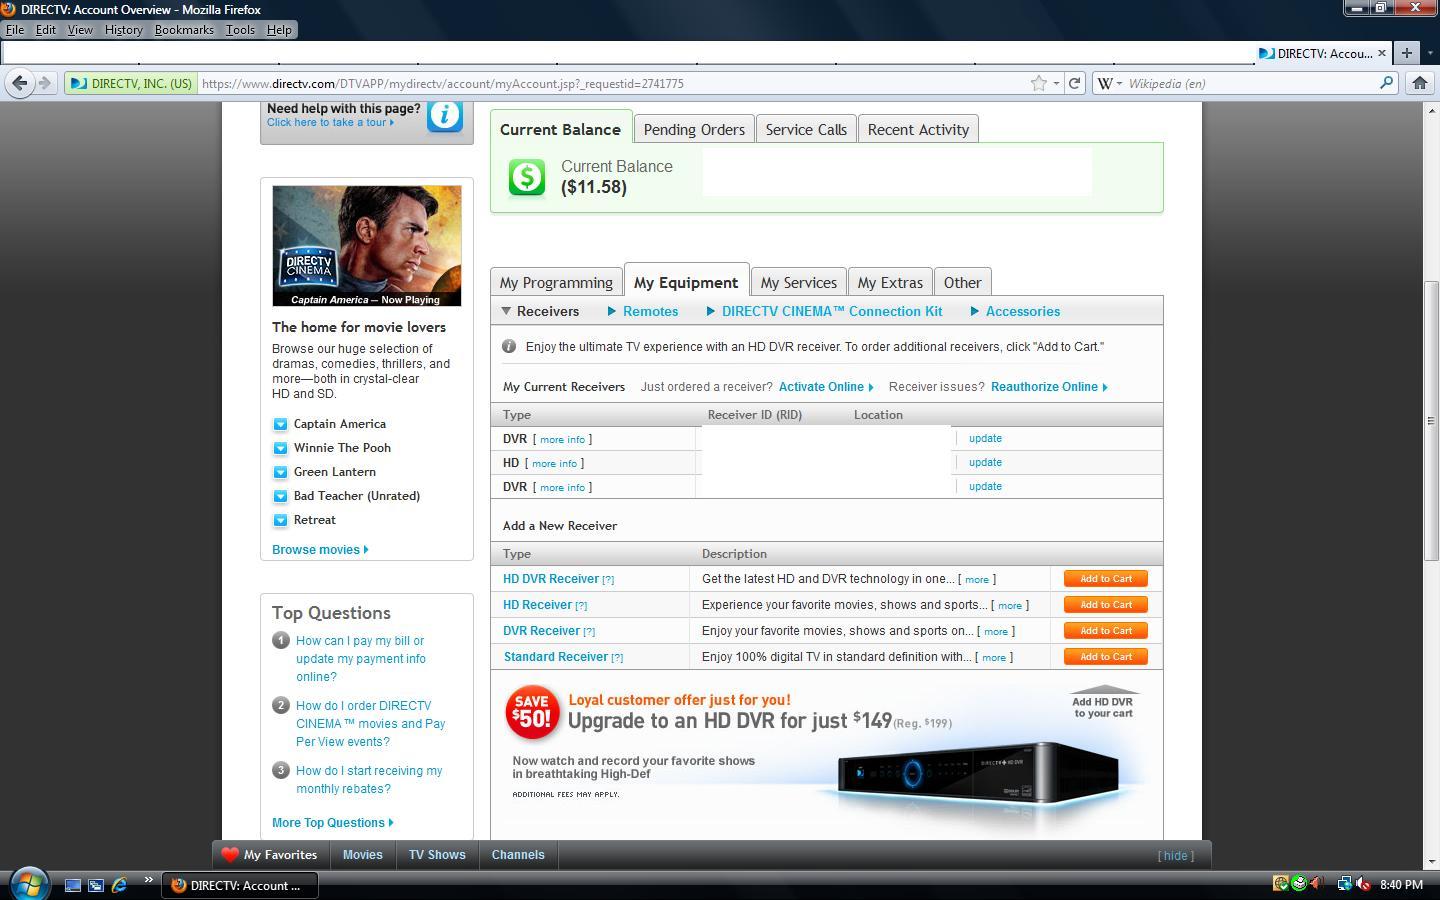Viewport: 1440px width, 900px height.
Task: Click the green dollar Current Balance icon
Action: (x=527, y=177)
